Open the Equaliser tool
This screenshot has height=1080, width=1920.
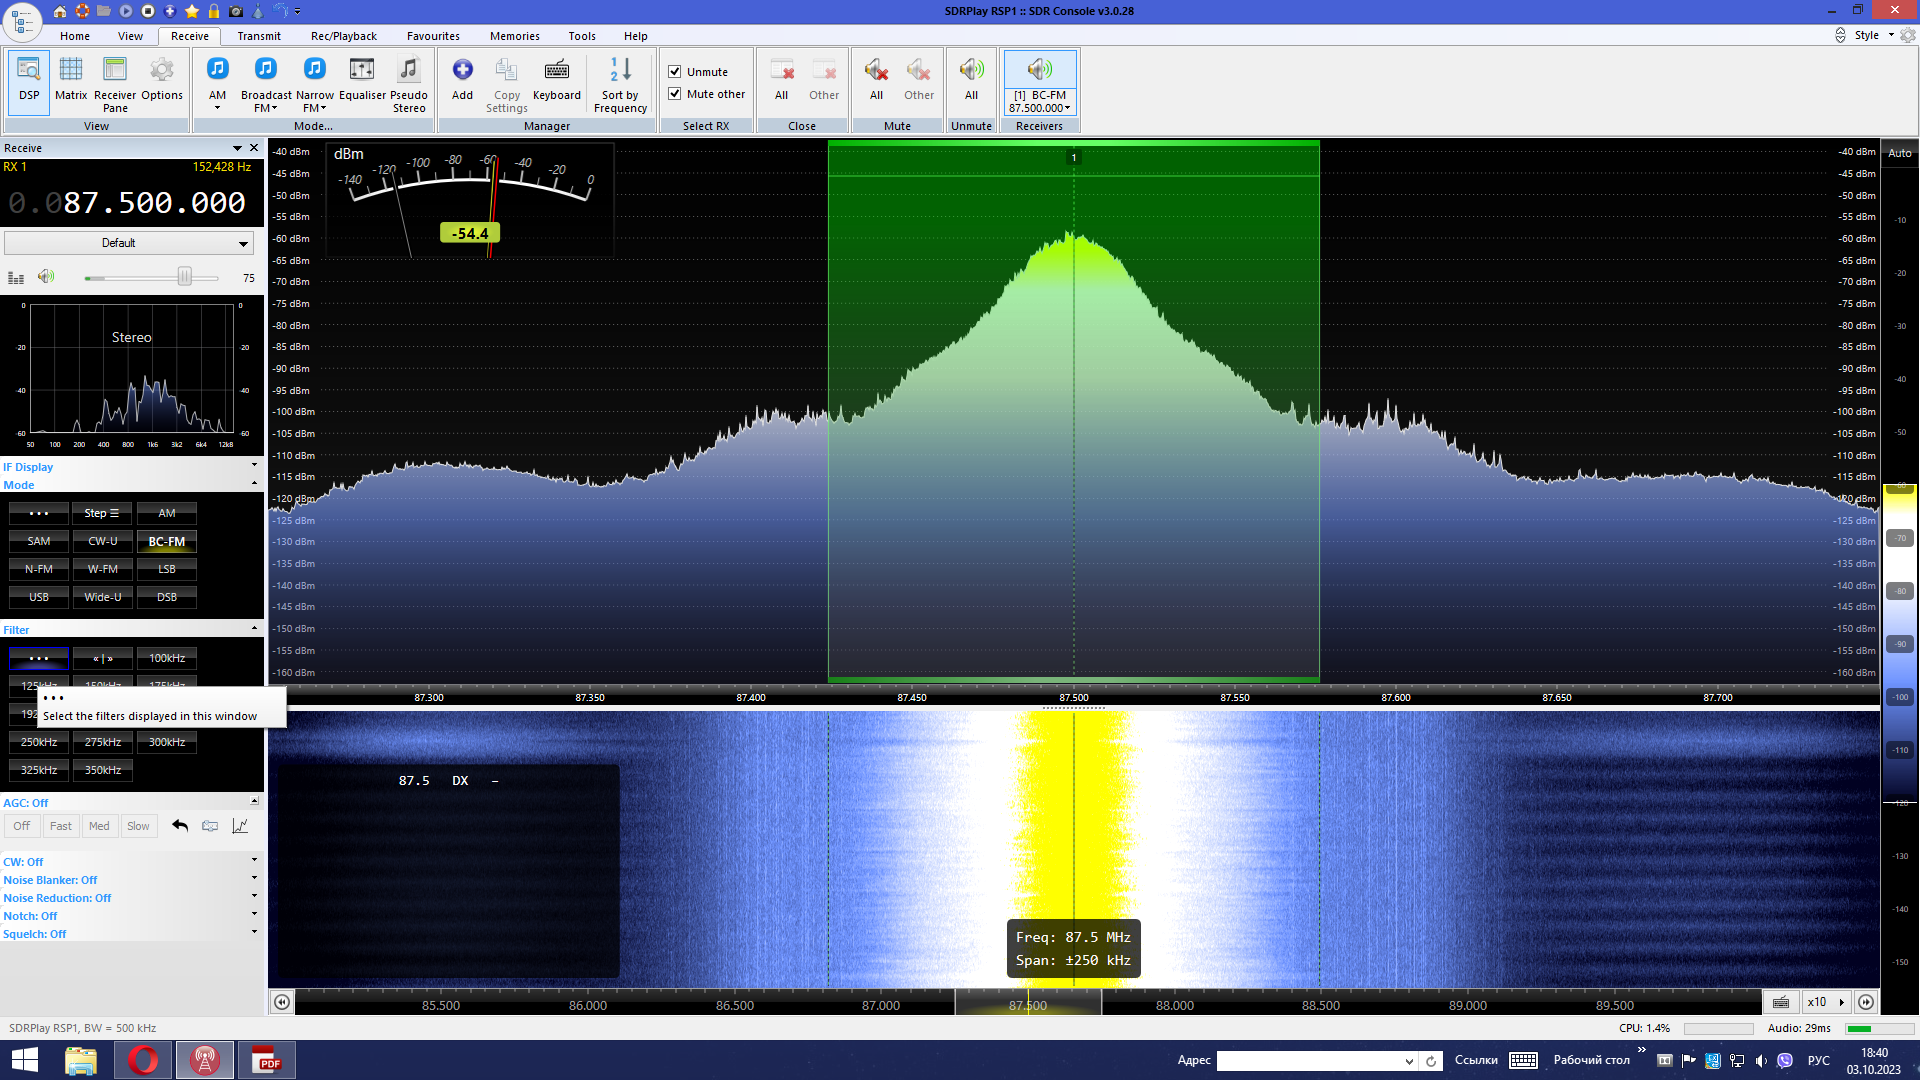(x=362, y=79)
